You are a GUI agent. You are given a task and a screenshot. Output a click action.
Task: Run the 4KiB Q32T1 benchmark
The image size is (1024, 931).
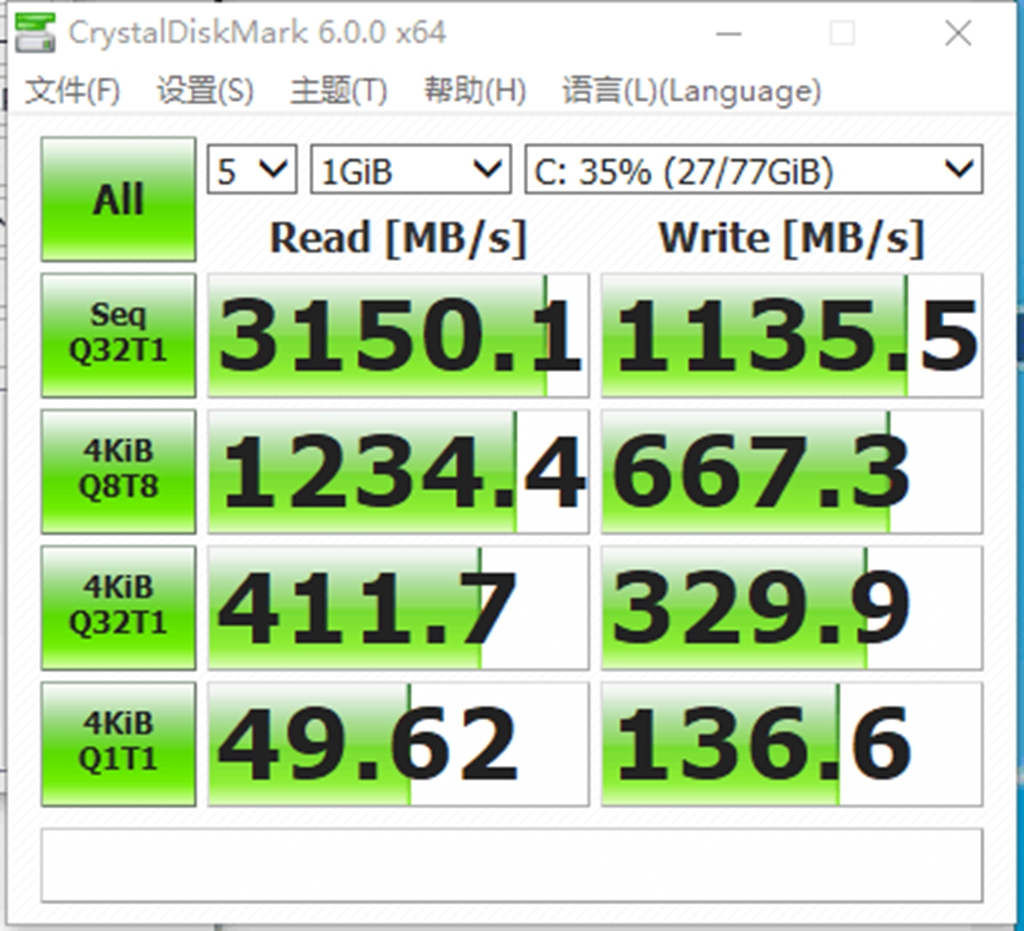click(x=118, y=607)
